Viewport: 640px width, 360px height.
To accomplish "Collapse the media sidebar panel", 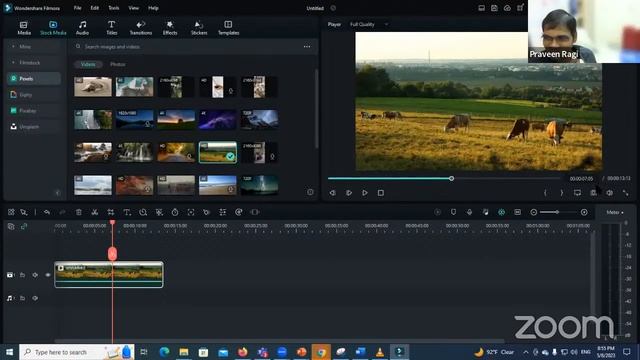I will pyautogui.click(x=58, y=193).
